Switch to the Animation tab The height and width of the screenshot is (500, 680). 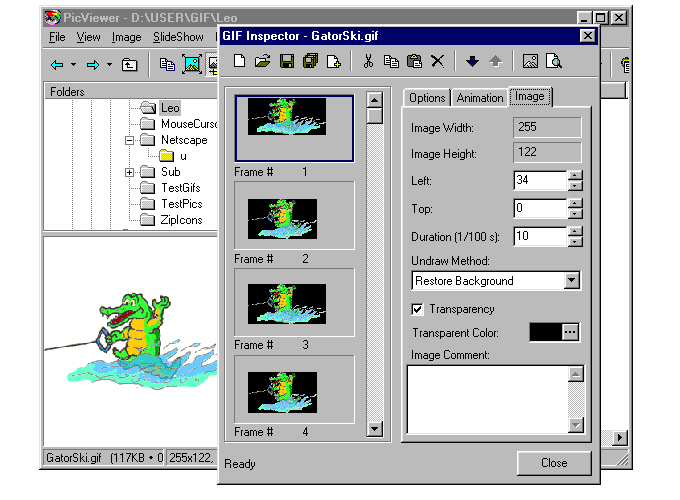tap(480, 98)
